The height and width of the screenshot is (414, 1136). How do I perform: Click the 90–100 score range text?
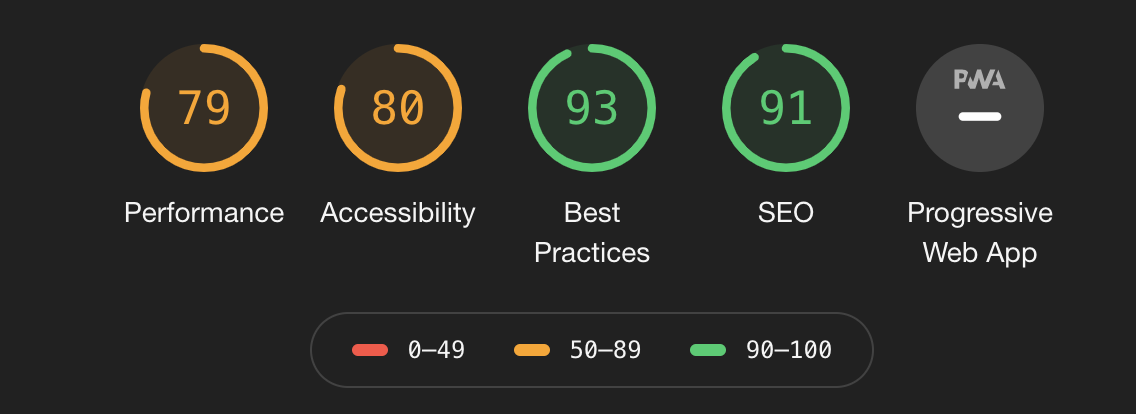click(788, 350)
